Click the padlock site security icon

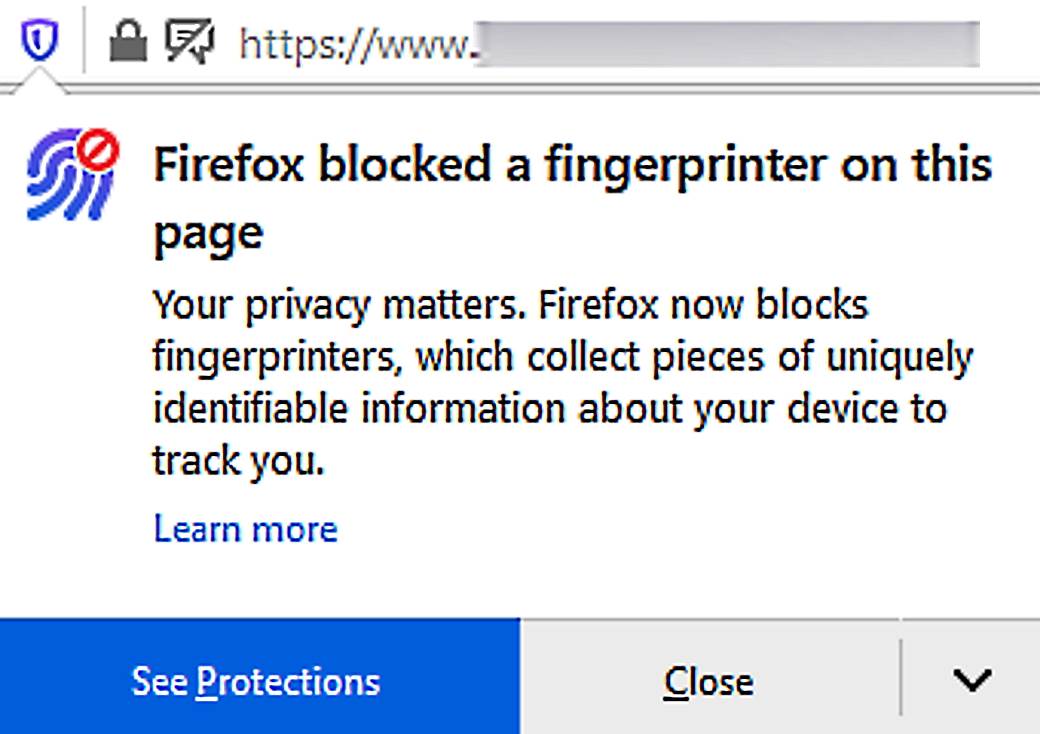(127, 42)
